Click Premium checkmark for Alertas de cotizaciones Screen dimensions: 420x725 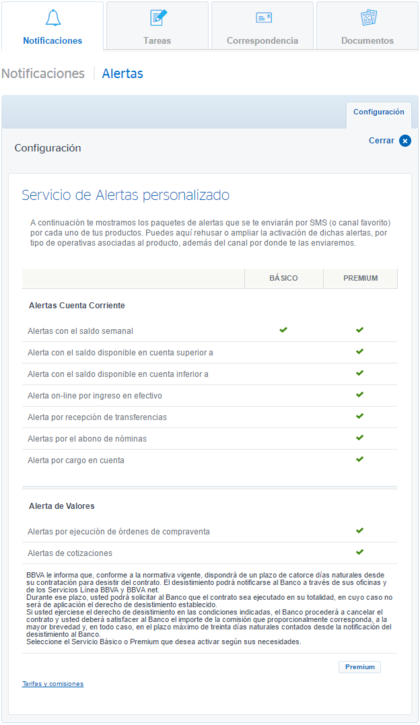(359, 552)
